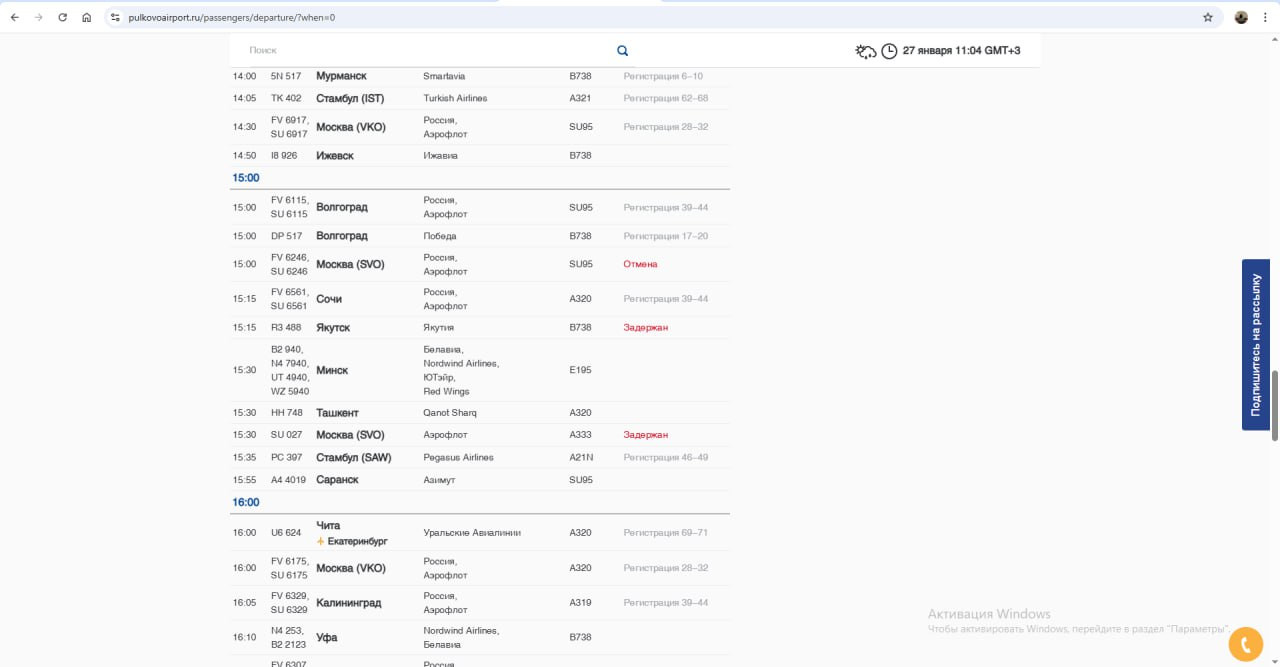Open the Chrome three-dot menu
The image size is (1280, 667).
(x=1266, y=17)
